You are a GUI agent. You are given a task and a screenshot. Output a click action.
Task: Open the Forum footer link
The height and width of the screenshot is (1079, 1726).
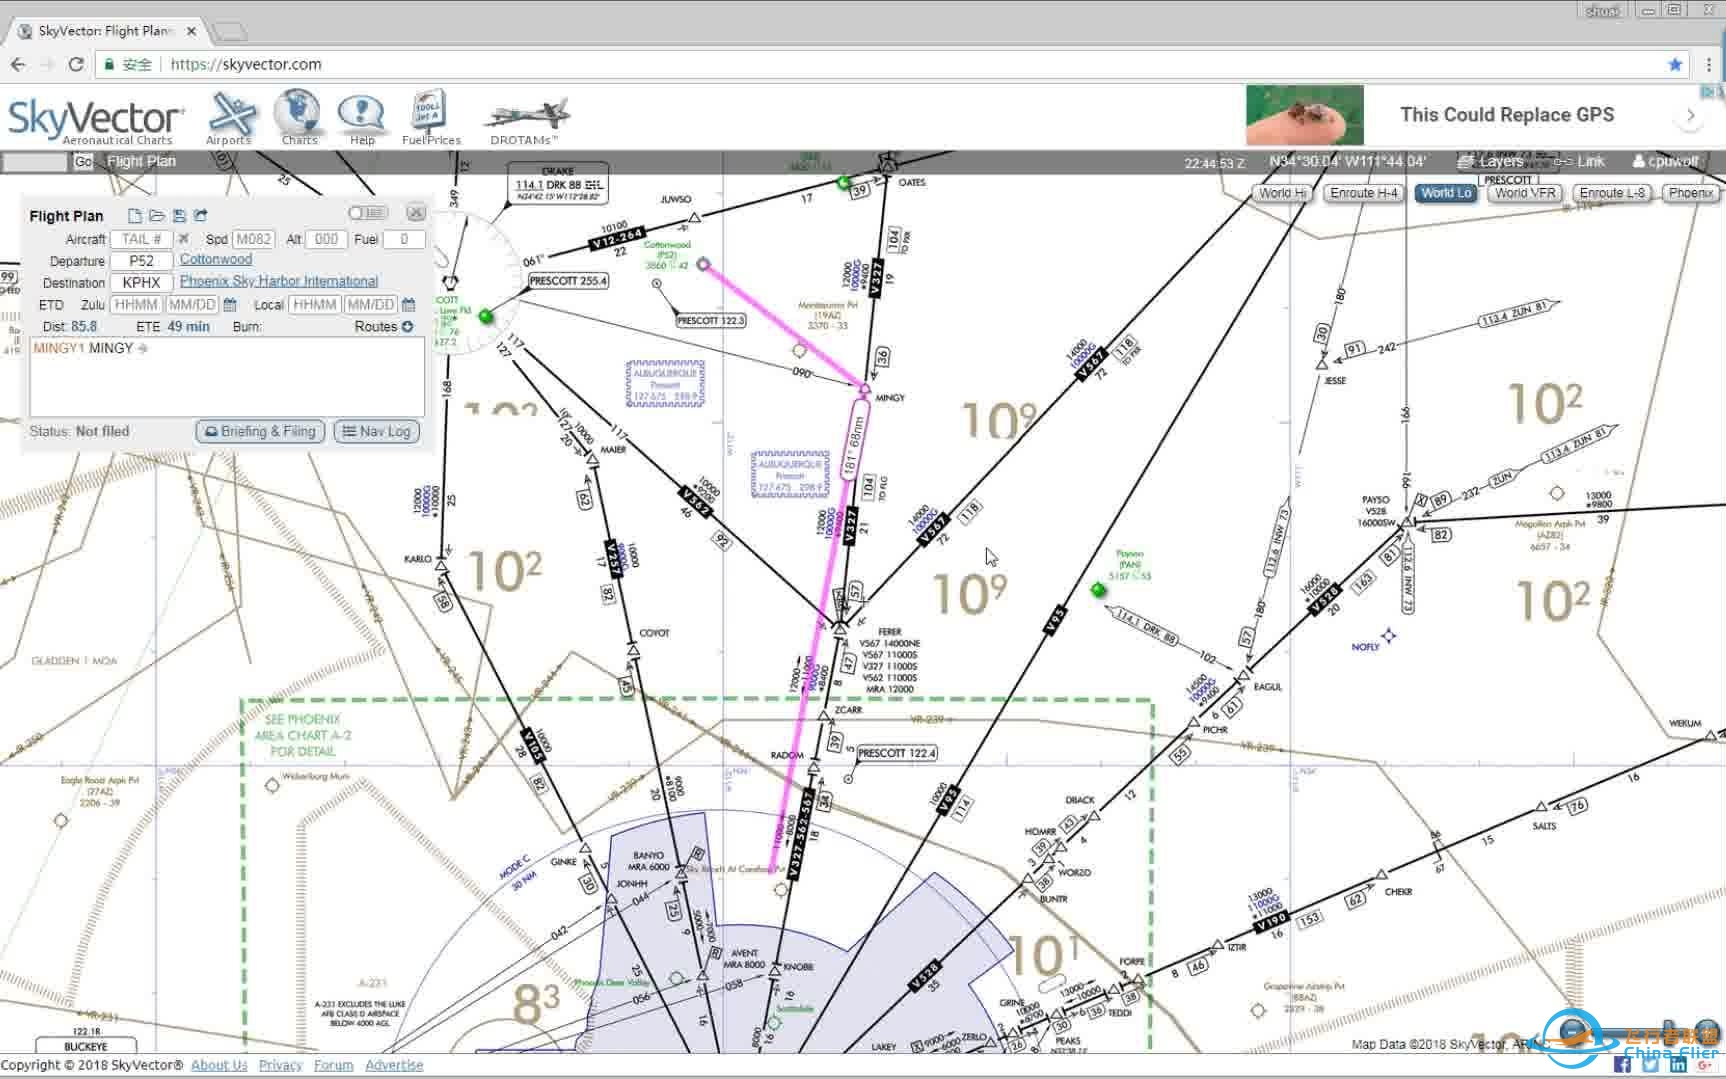(334, 1065)
